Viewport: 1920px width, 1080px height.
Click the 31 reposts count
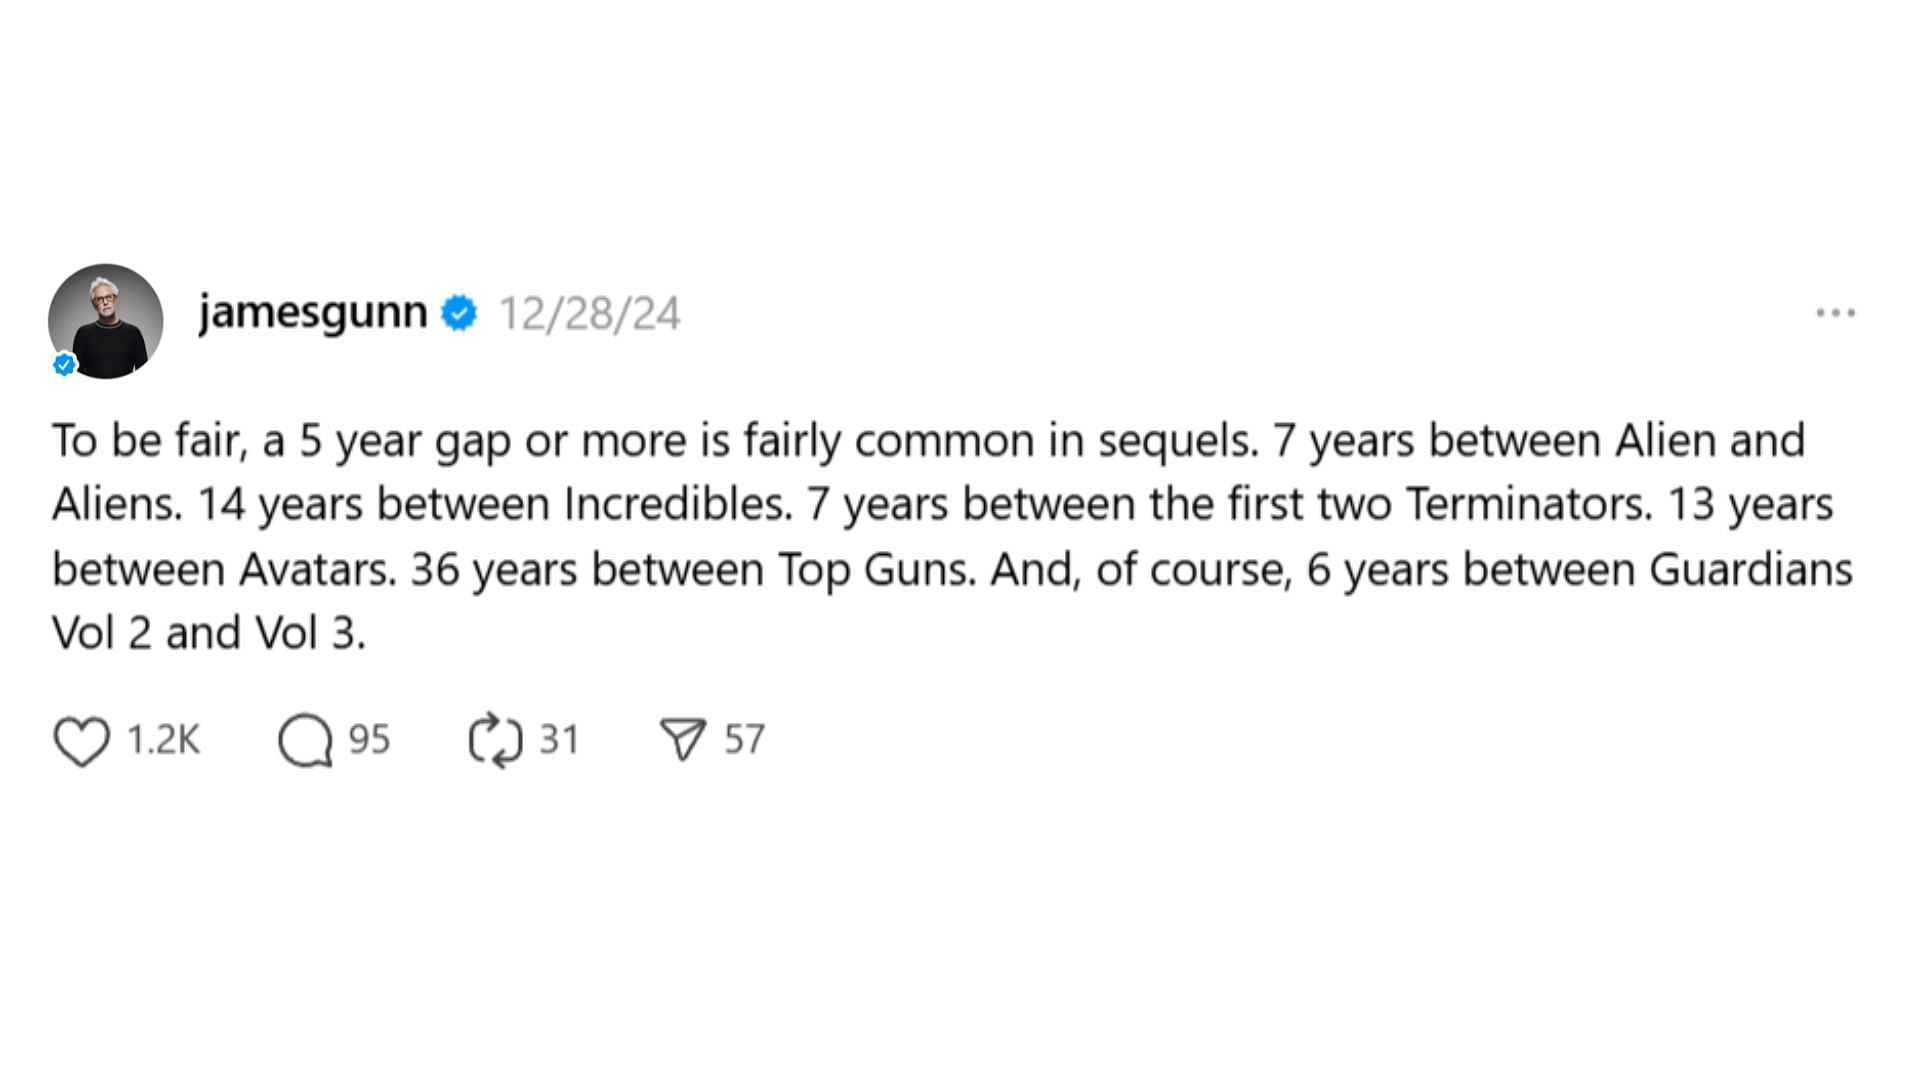coord(559,740)
